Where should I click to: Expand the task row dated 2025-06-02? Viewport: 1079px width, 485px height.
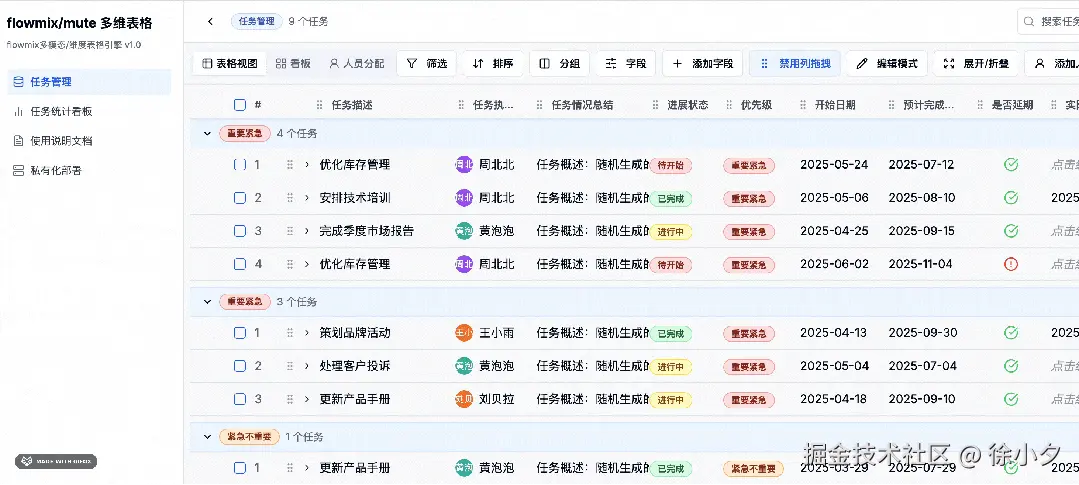[307, 264]
